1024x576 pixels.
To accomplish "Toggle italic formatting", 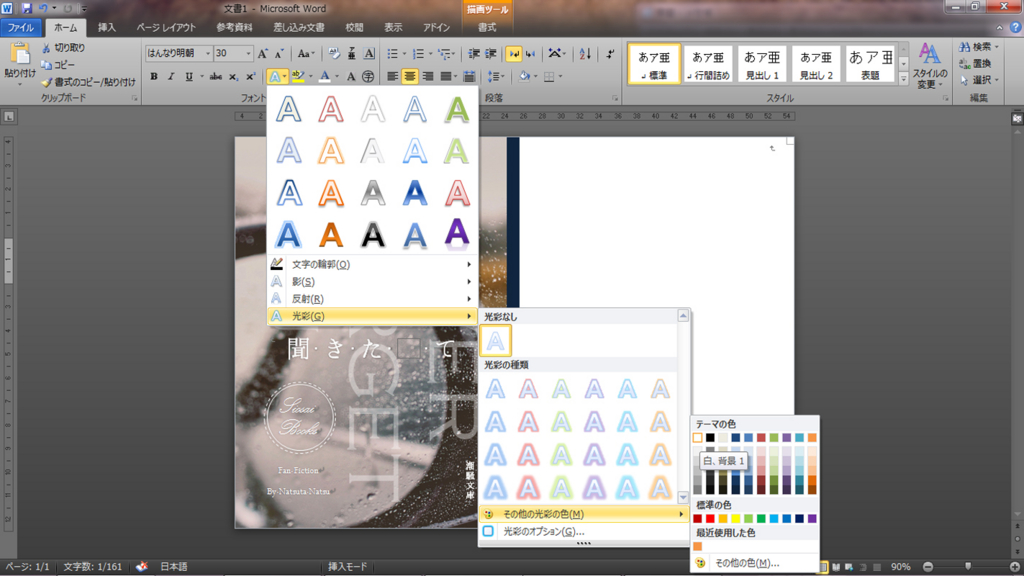I will pyautogui.click(x=171, y=76).
